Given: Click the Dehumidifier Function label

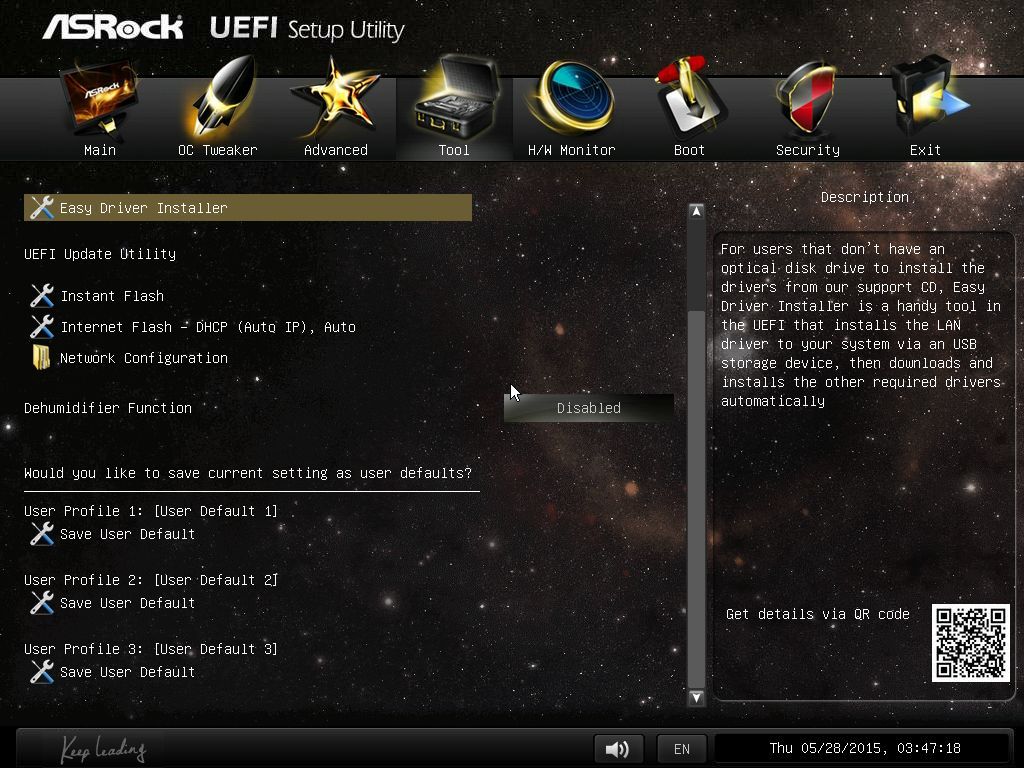Looking at the screenshot, I should click(108, 408).
